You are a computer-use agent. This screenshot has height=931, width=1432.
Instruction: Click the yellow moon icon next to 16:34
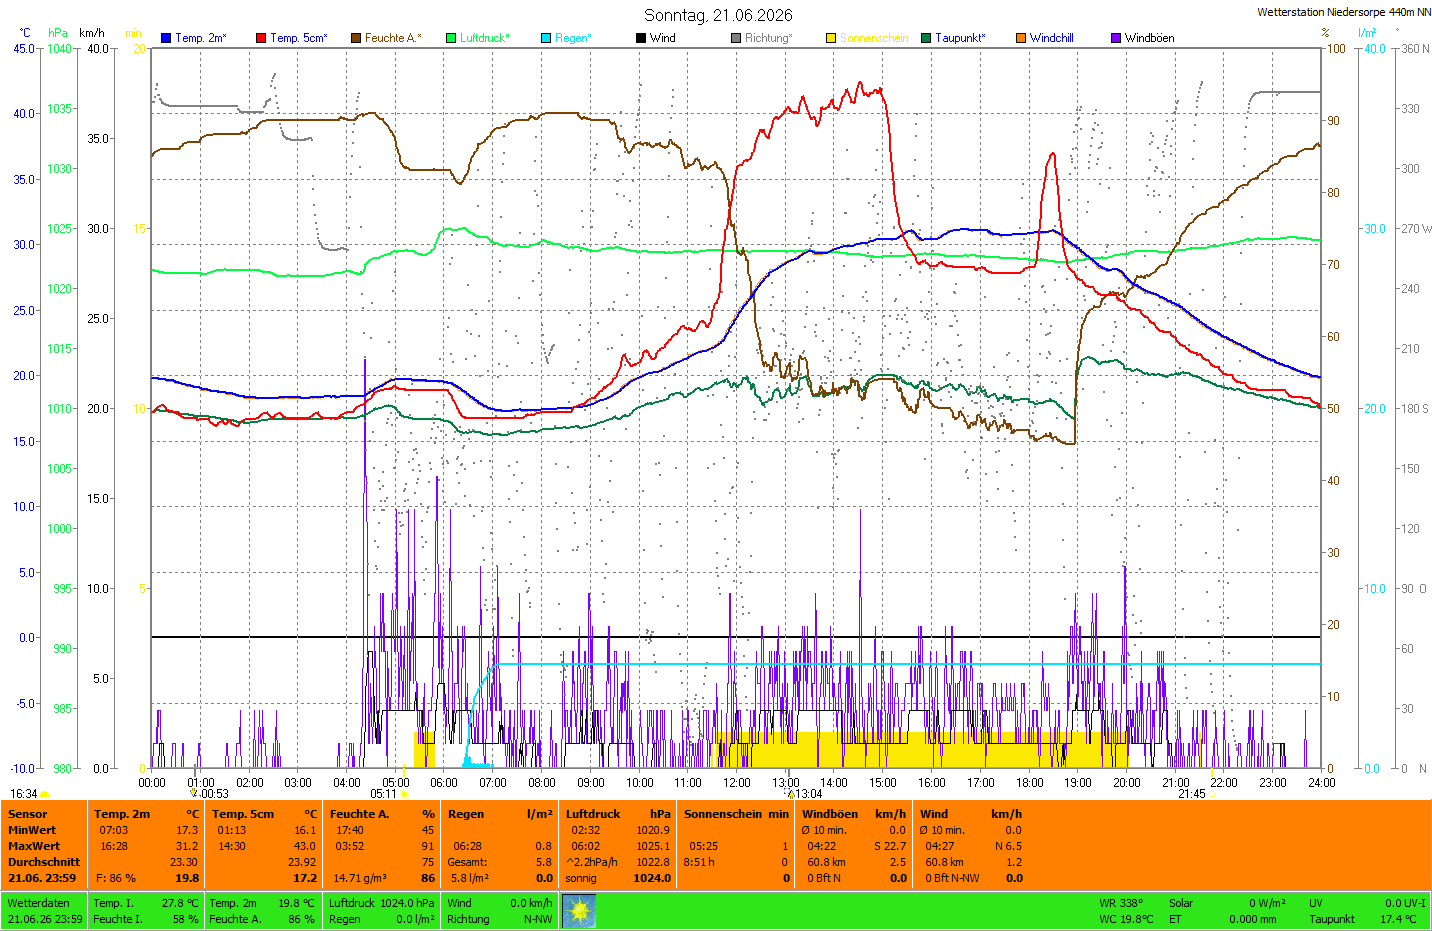45,794
